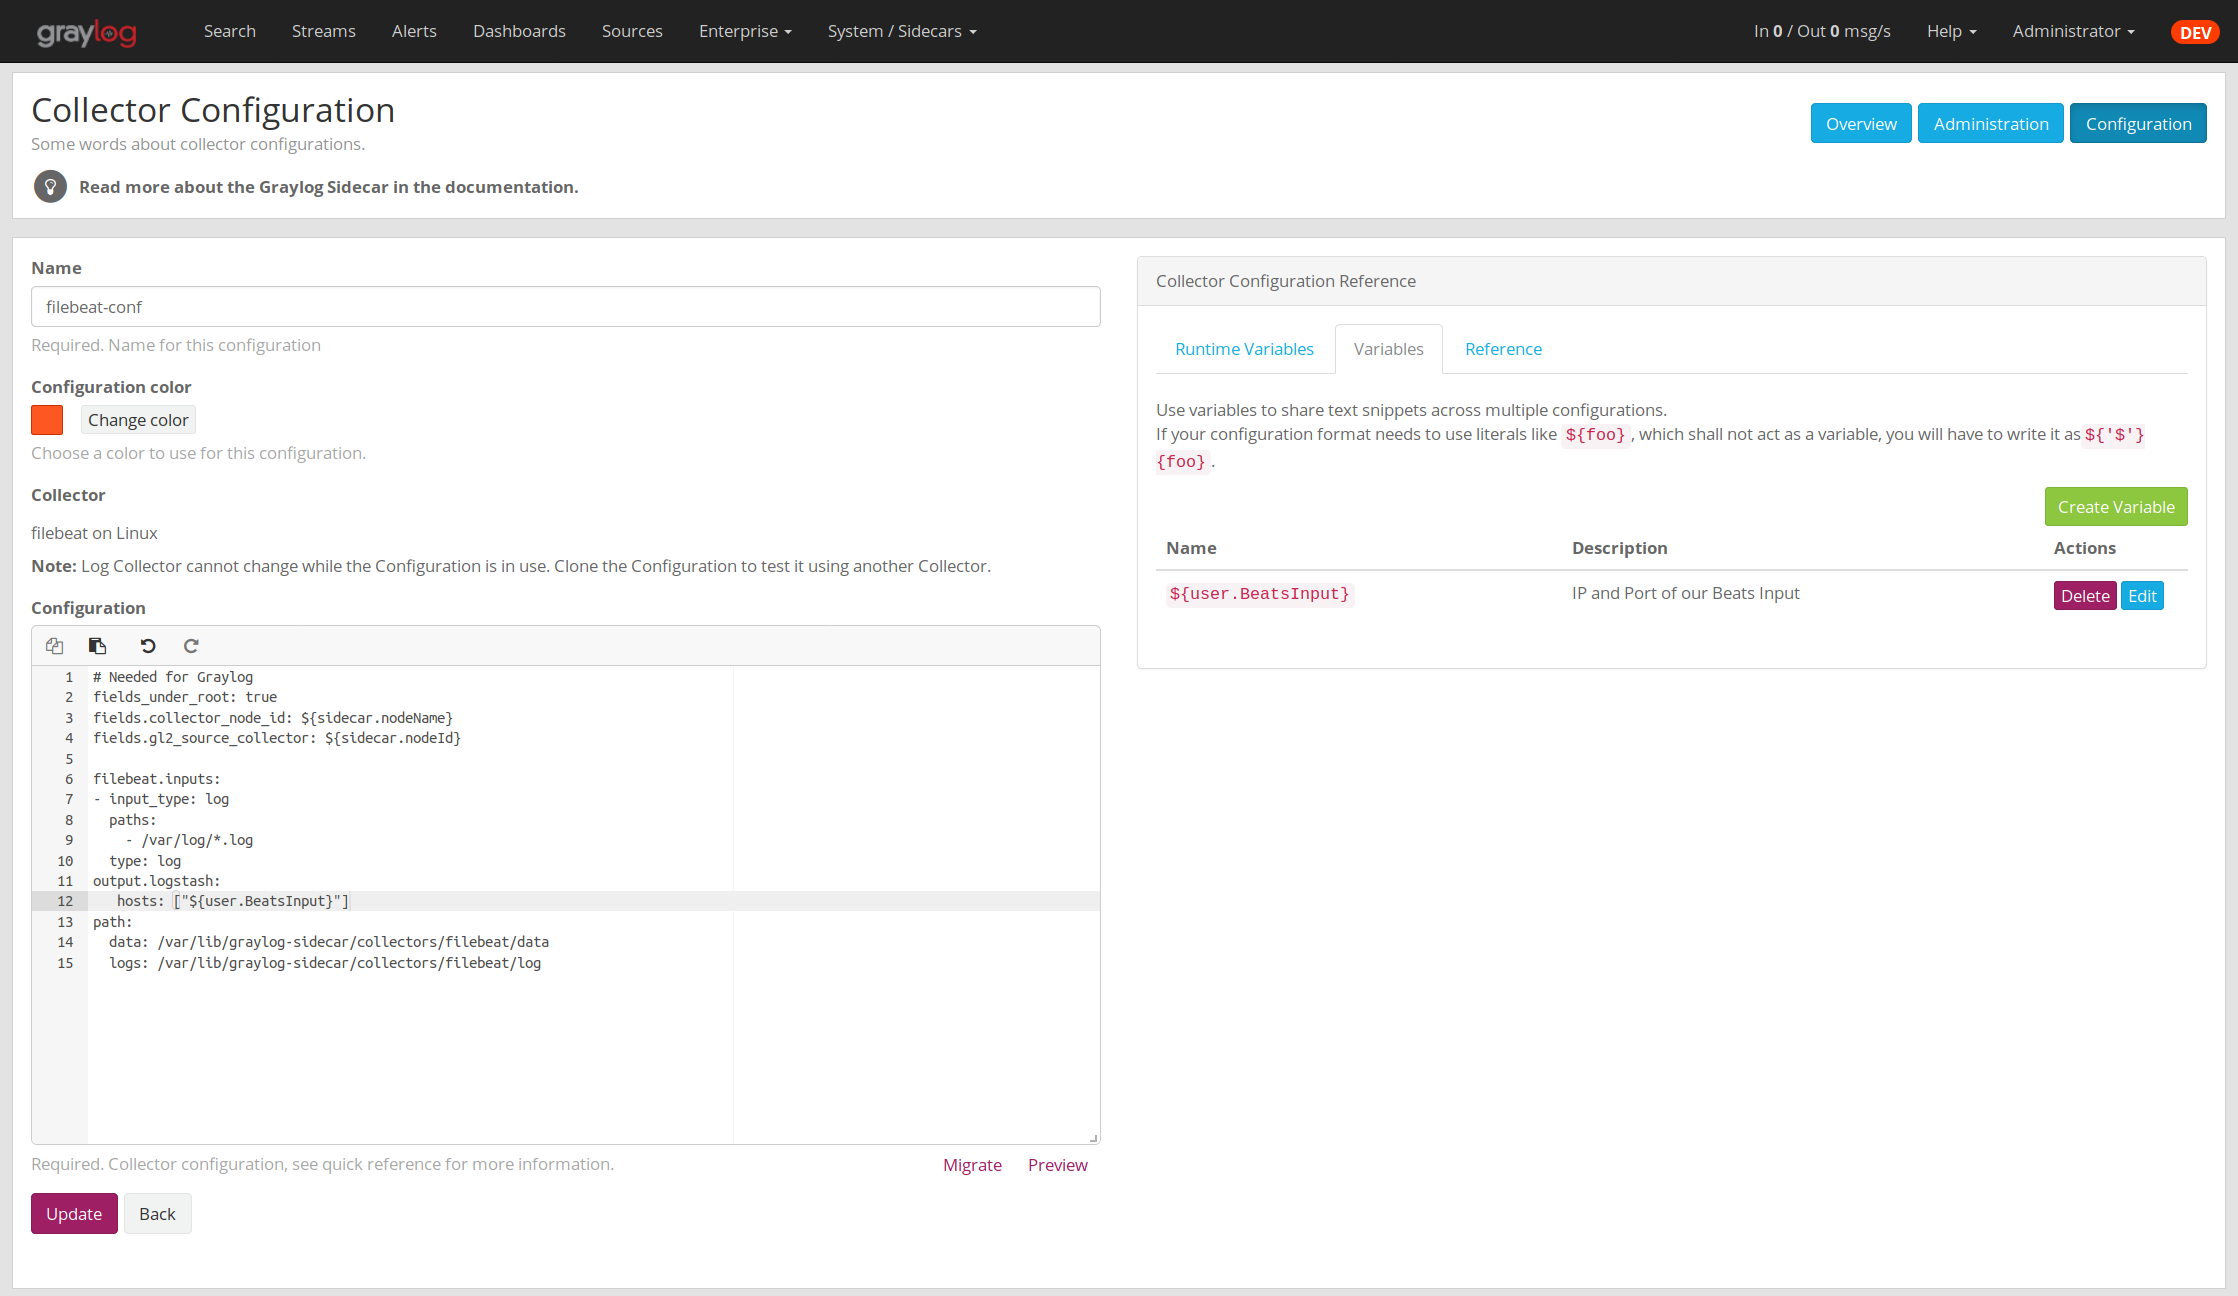Click the DEV badge in navbar

(2194, 32)
